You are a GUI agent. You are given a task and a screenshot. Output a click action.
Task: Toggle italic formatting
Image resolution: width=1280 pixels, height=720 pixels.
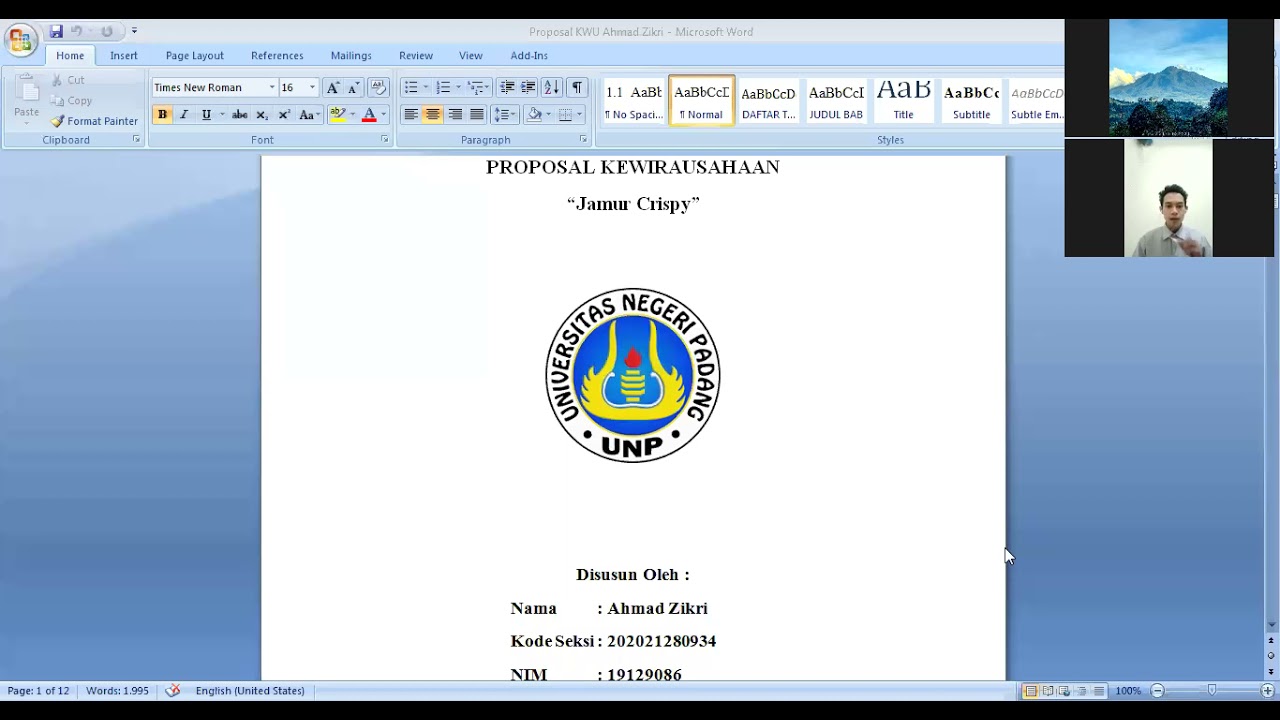coord(184,115)
